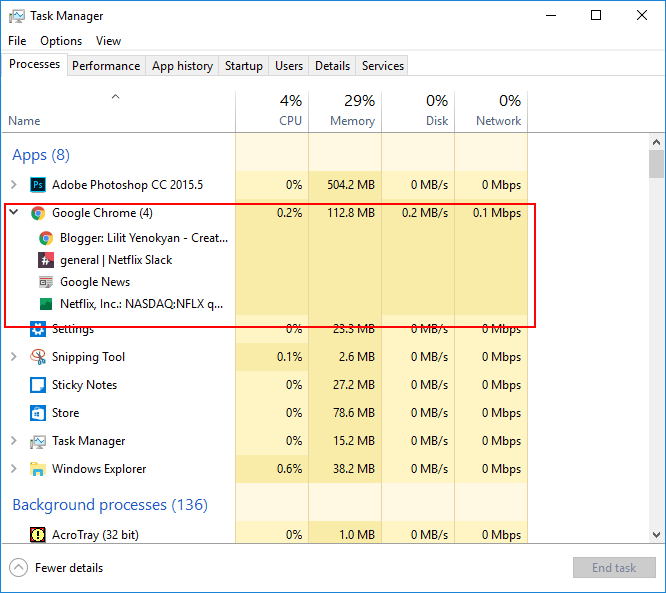This screenshot has width=666, height=593.
Task: Click the Apps (8) group heading
Action: click(41, 155)
